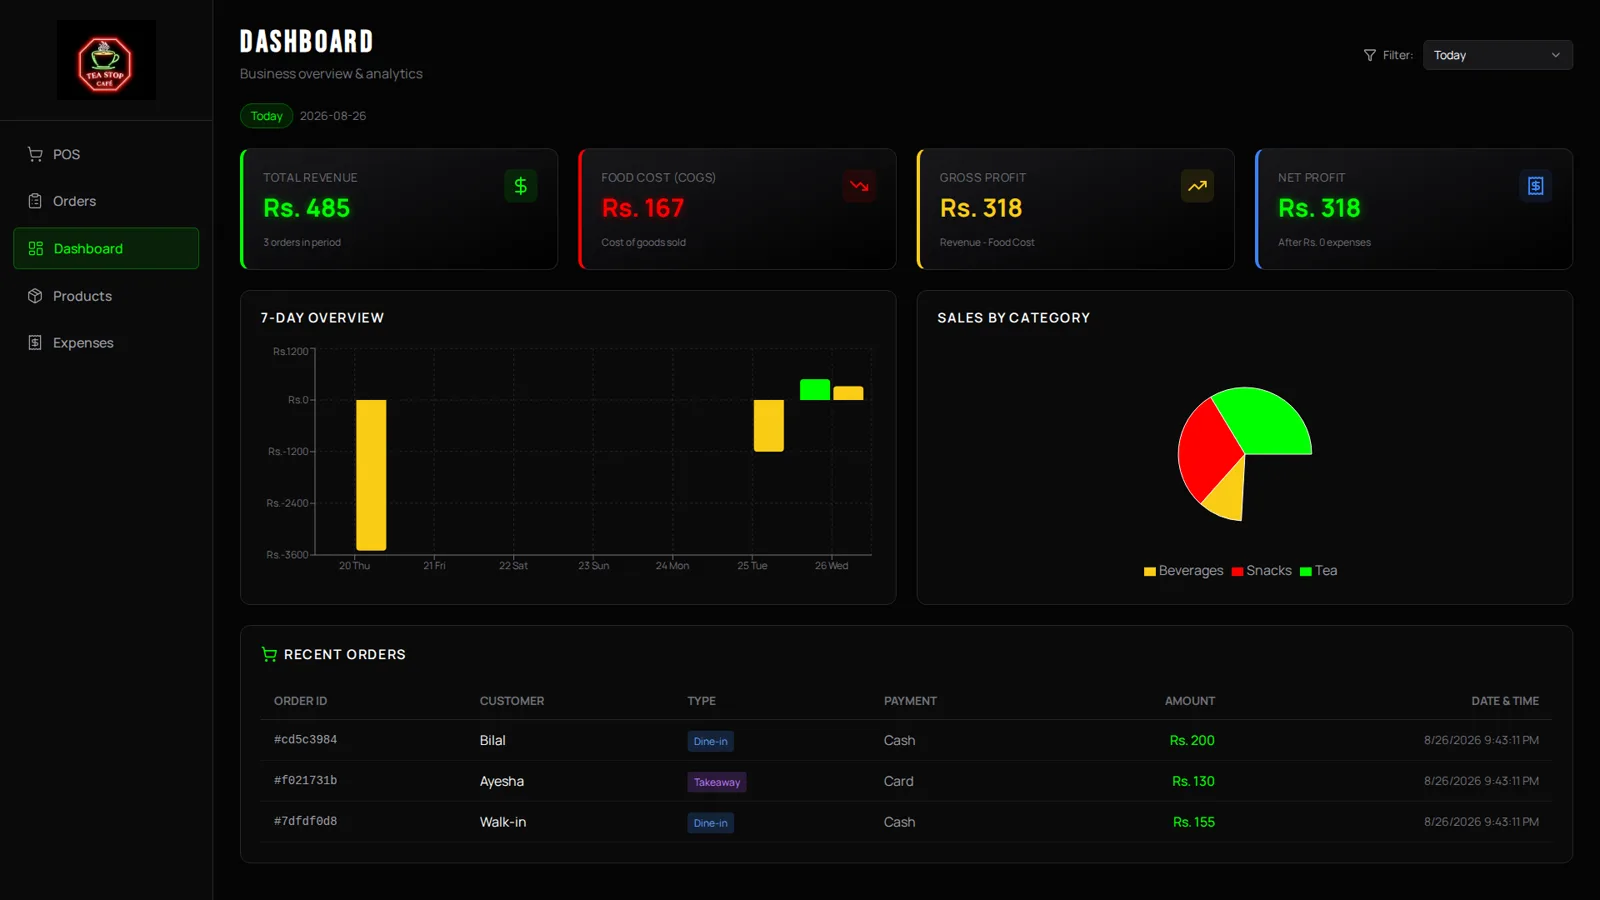Click customer name Ayesha
The height and width of the screenshot is (900, 1600).
(x=502, y=782)
